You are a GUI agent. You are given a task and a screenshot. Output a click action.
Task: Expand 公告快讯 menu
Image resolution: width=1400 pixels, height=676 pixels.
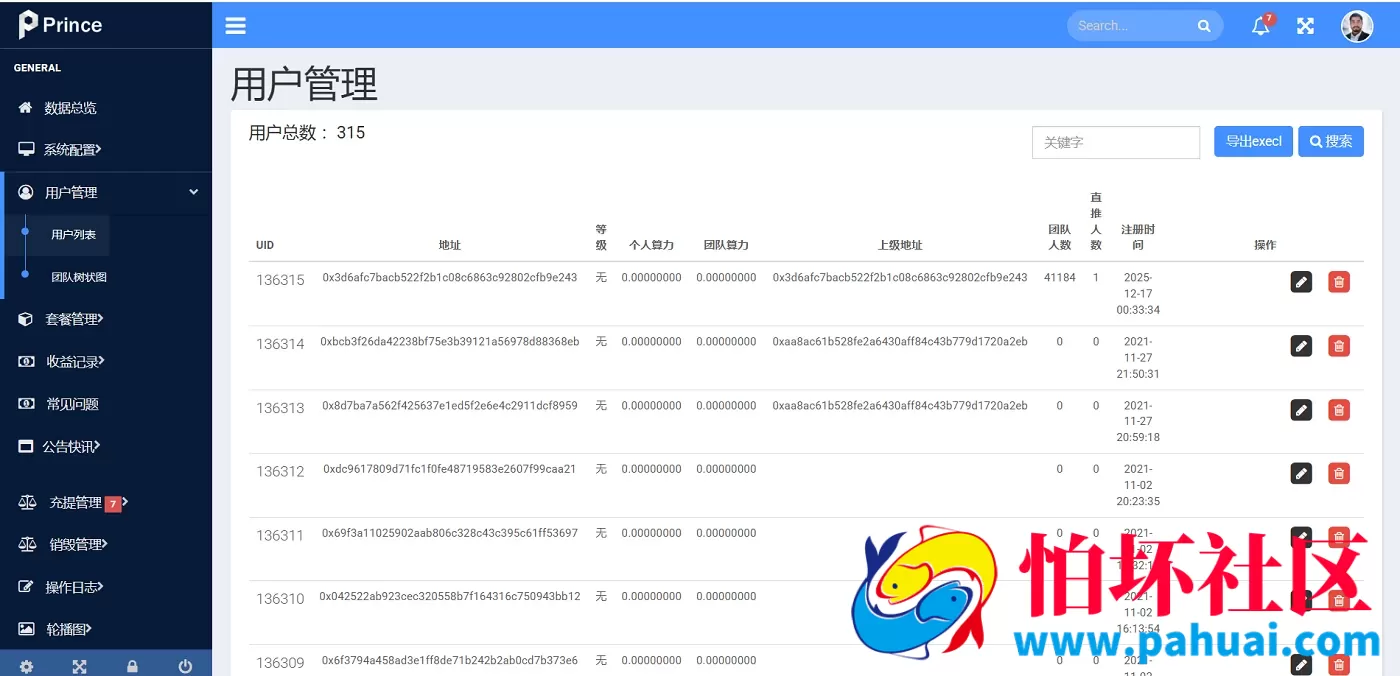click(106, 447)
